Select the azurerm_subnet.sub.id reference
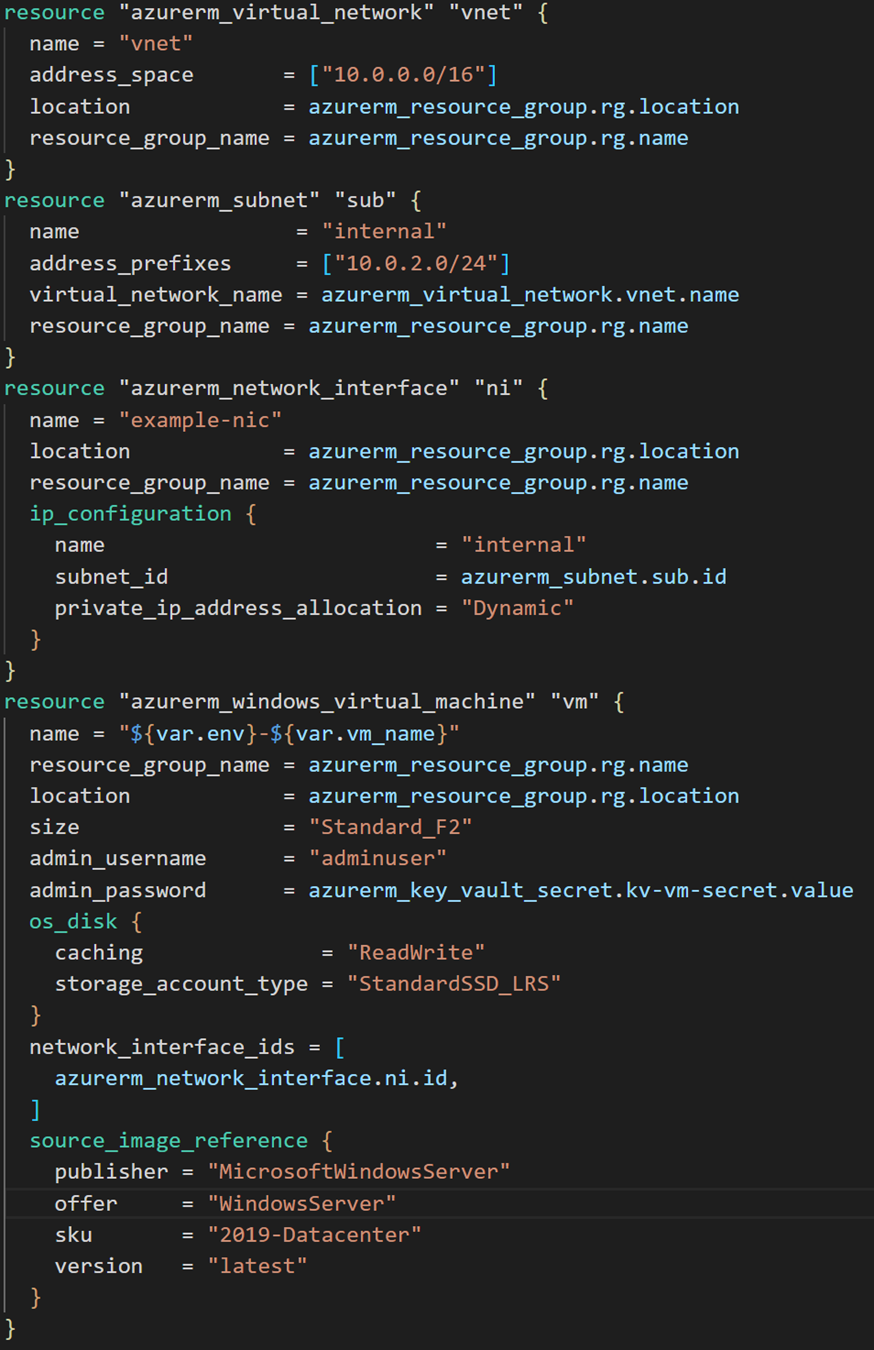This screenshot has width=874, height=1350. tap(593, 577)
